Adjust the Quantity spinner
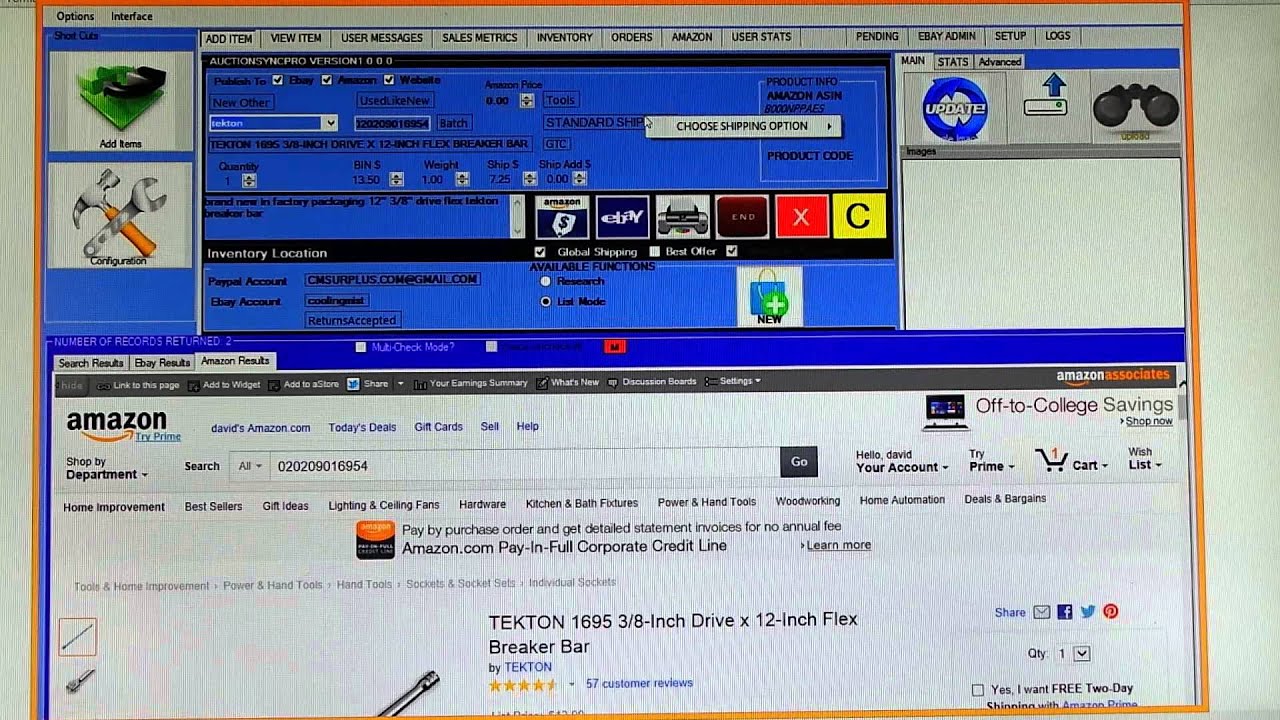 (249, 181)
